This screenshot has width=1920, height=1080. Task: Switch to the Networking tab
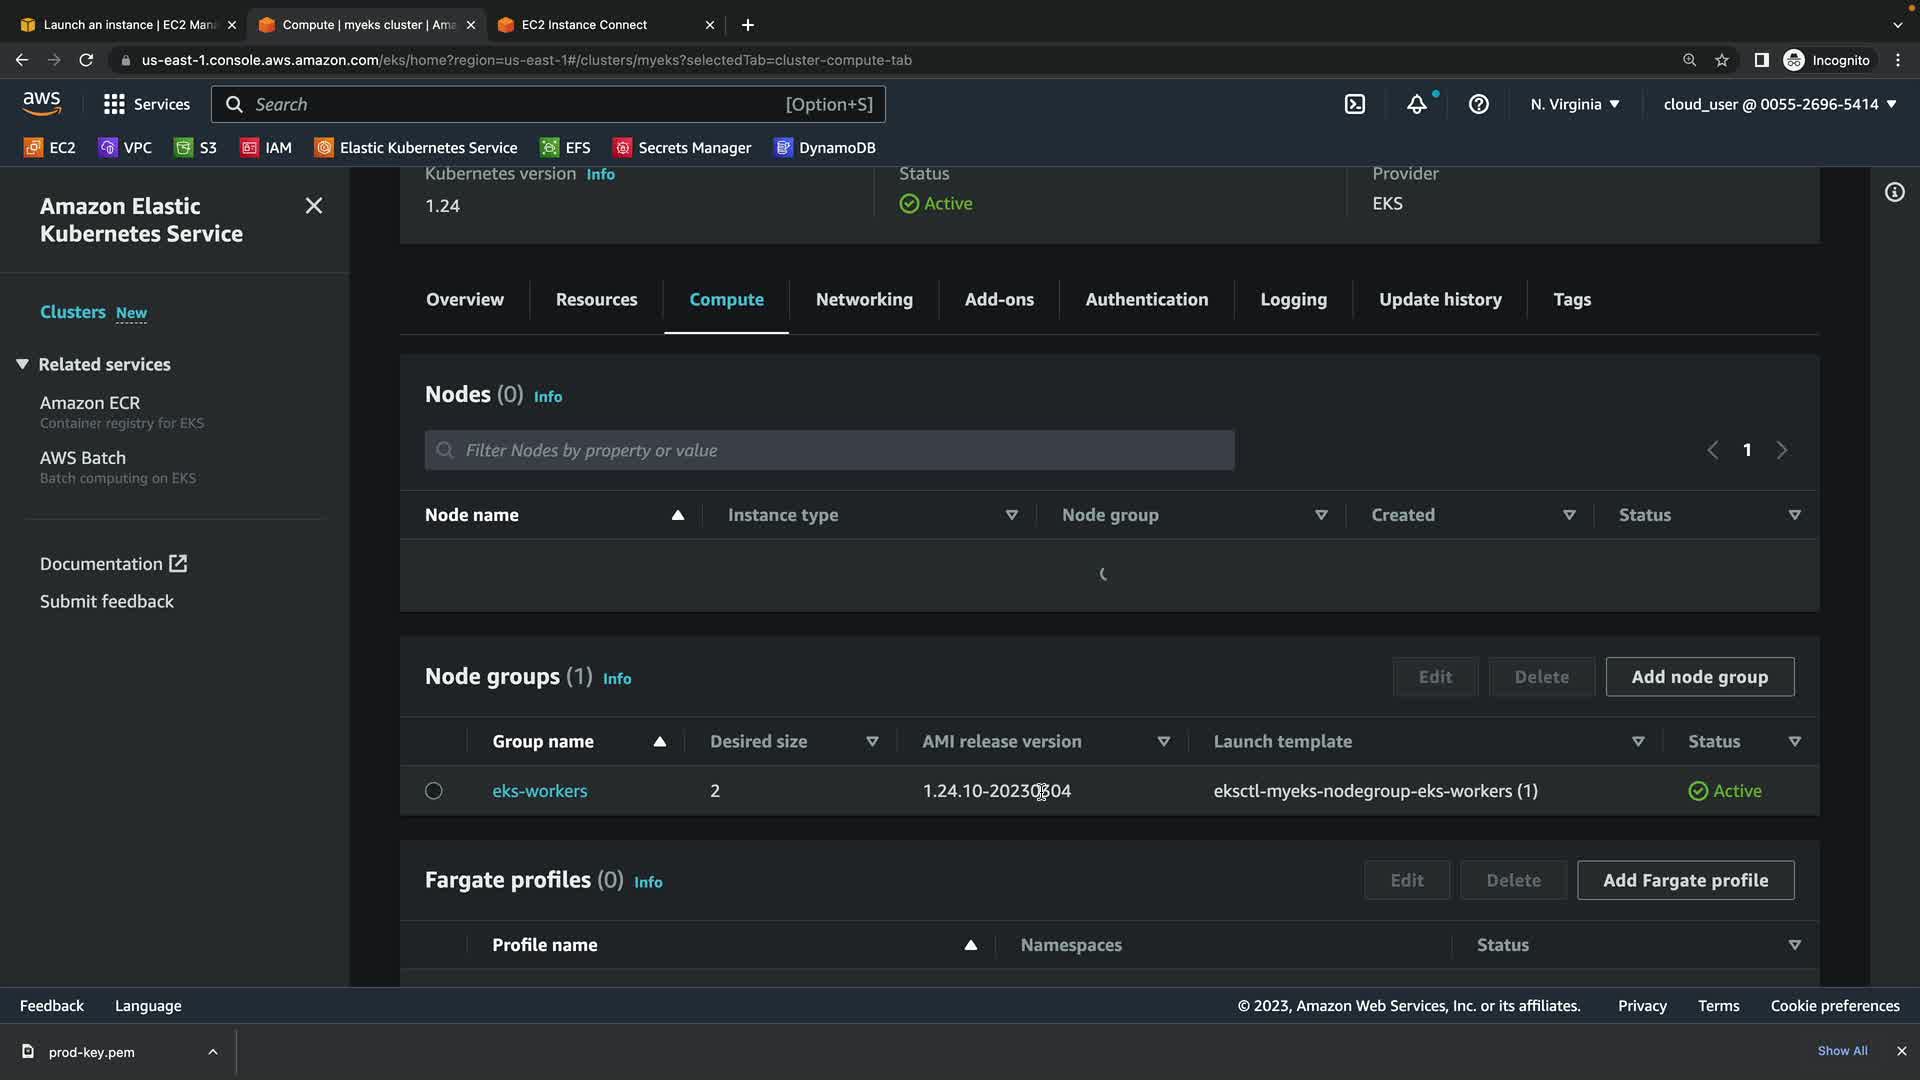click(x=863, y=300)
